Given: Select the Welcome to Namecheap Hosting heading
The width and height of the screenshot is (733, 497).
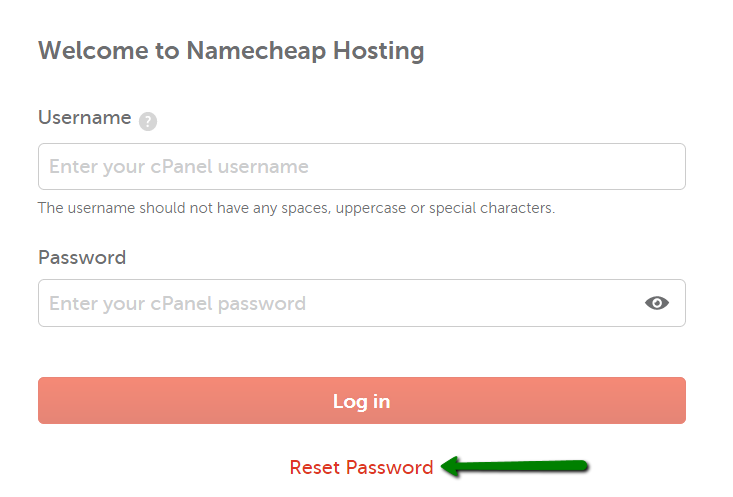Looking at the screenshot, I should tap(231, 50).
